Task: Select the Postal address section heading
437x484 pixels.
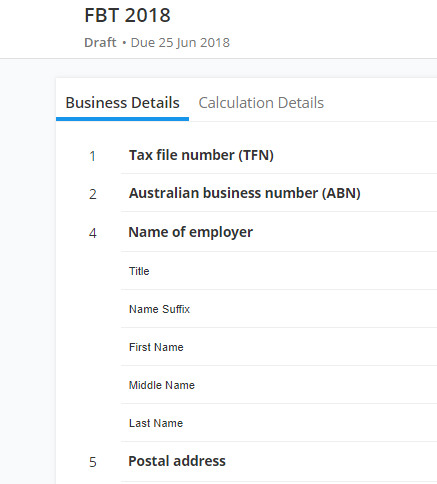Action: [x=177, y=461]
